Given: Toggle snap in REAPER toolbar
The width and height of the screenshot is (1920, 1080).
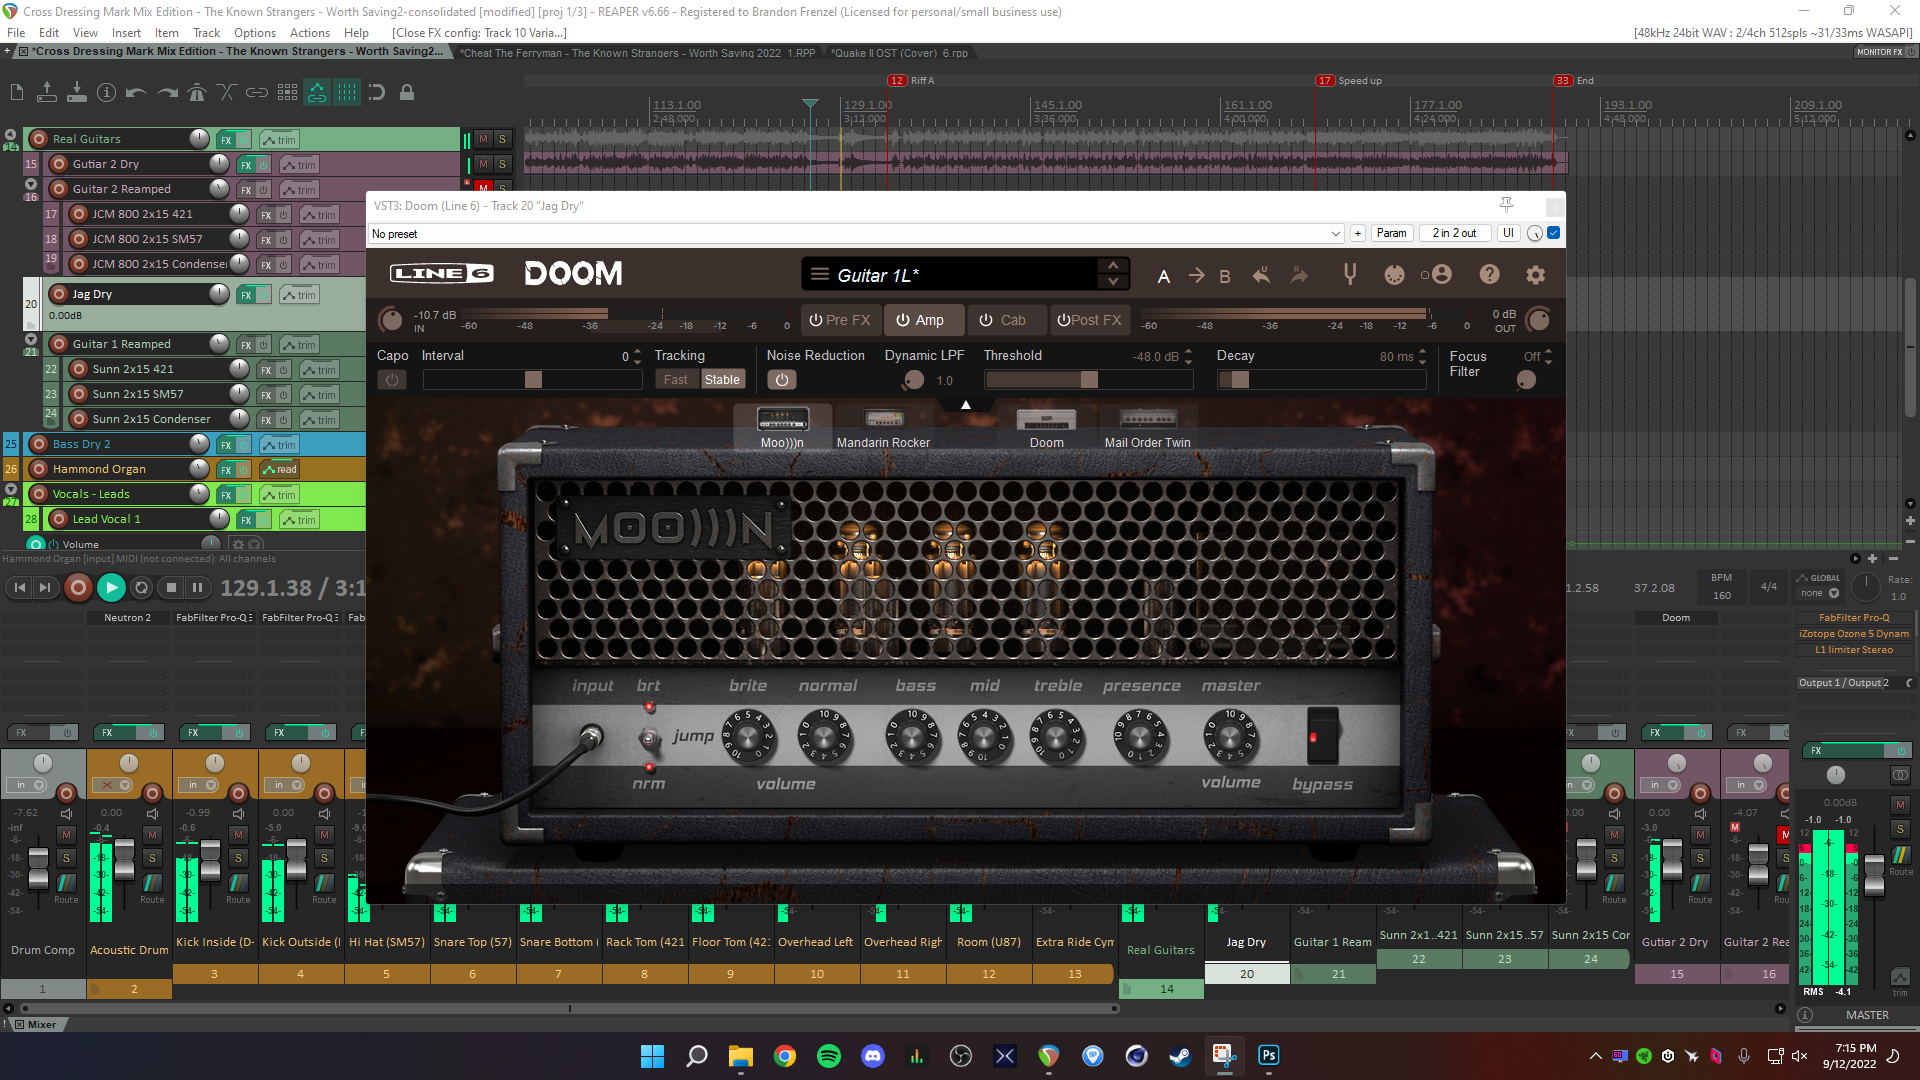Looking at the screenshot, I should pyautogui.click(x=377, y=93).
